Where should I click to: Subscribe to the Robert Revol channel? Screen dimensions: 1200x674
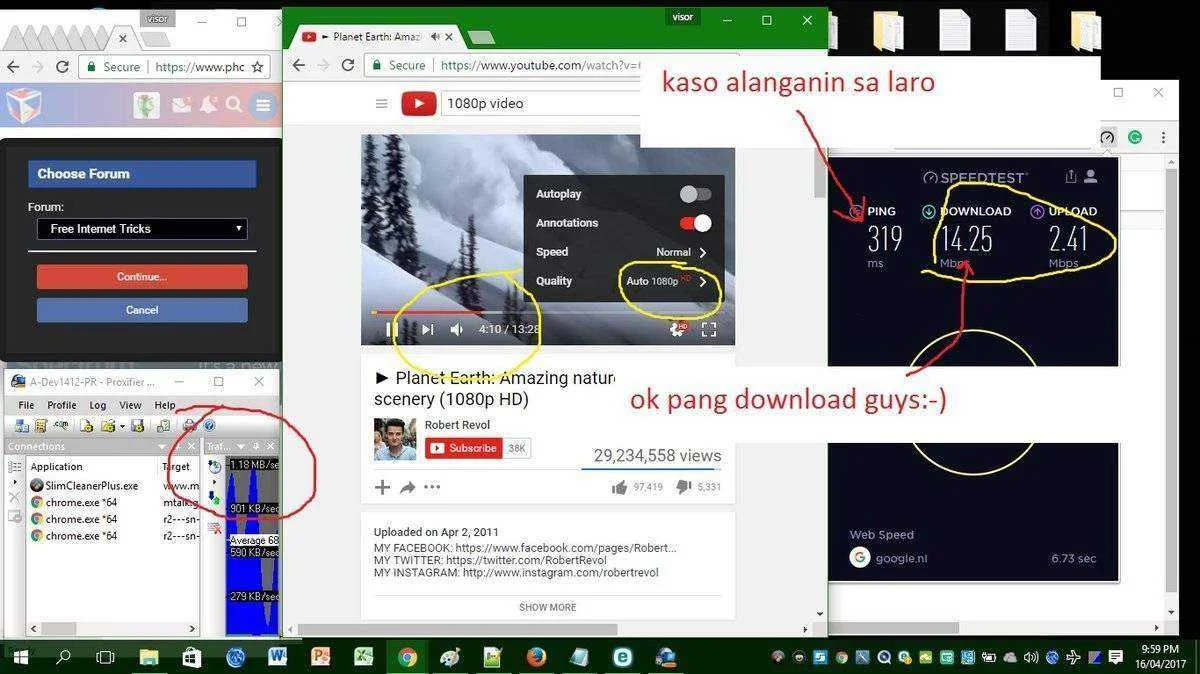[x=463, y=448]
